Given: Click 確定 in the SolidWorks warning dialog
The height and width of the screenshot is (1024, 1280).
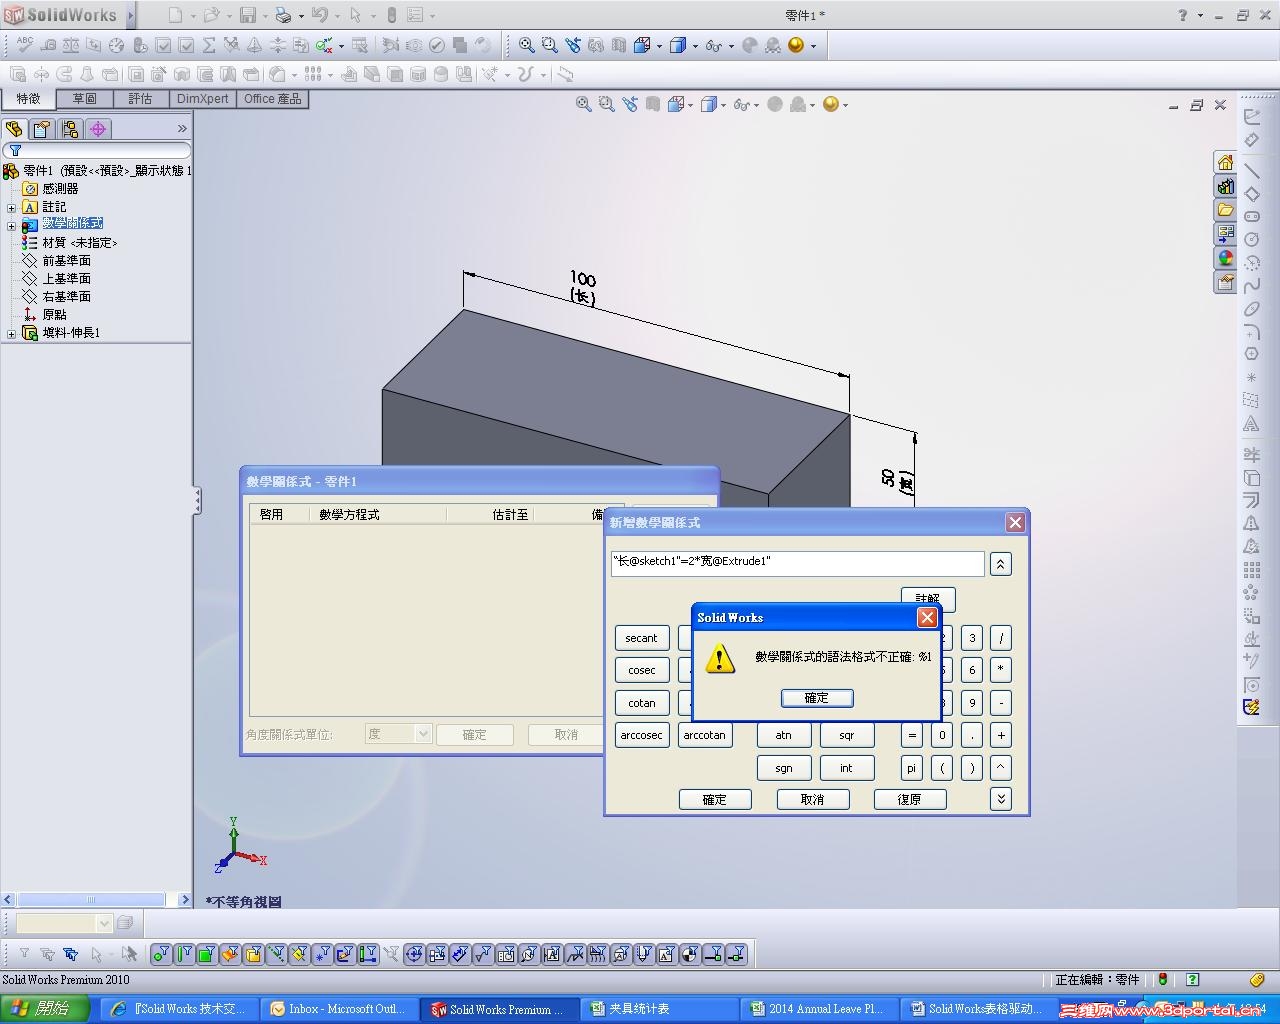Looking at the screenshot, I should click(816, 698).
